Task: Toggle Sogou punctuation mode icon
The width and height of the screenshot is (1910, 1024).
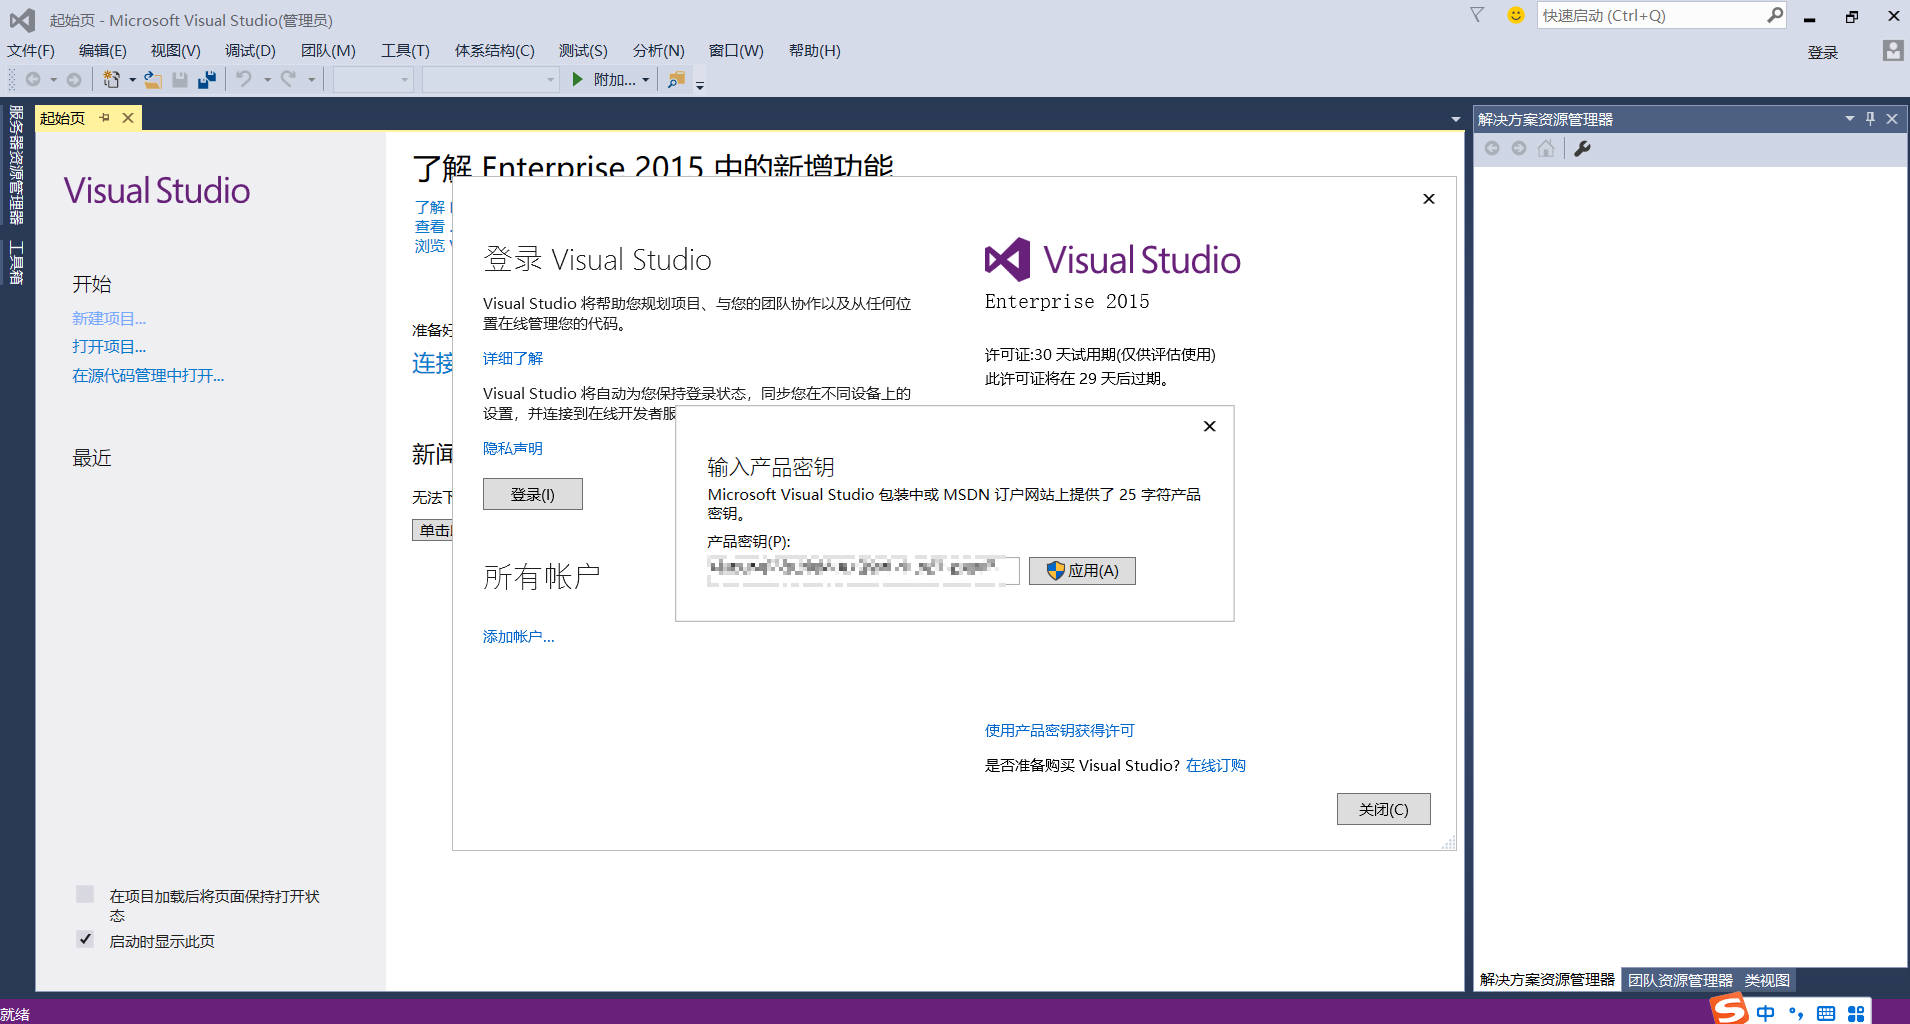Action: tap(1796, 1013)
